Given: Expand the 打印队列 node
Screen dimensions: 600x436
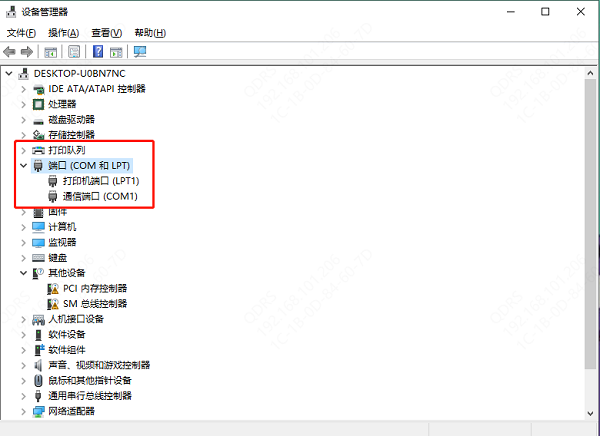Looking at the screenshot, I should tap(23, 150).
